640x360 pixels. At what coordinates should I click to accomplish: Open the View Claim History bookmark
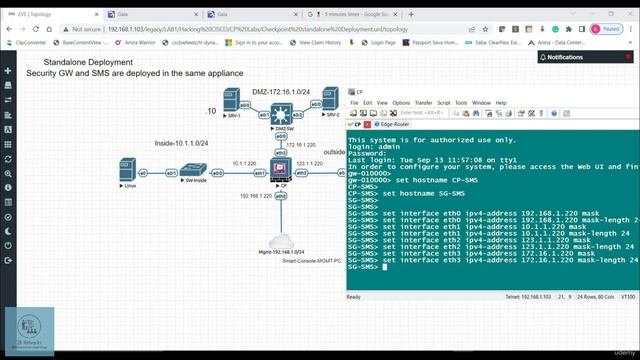pos(316,42)
